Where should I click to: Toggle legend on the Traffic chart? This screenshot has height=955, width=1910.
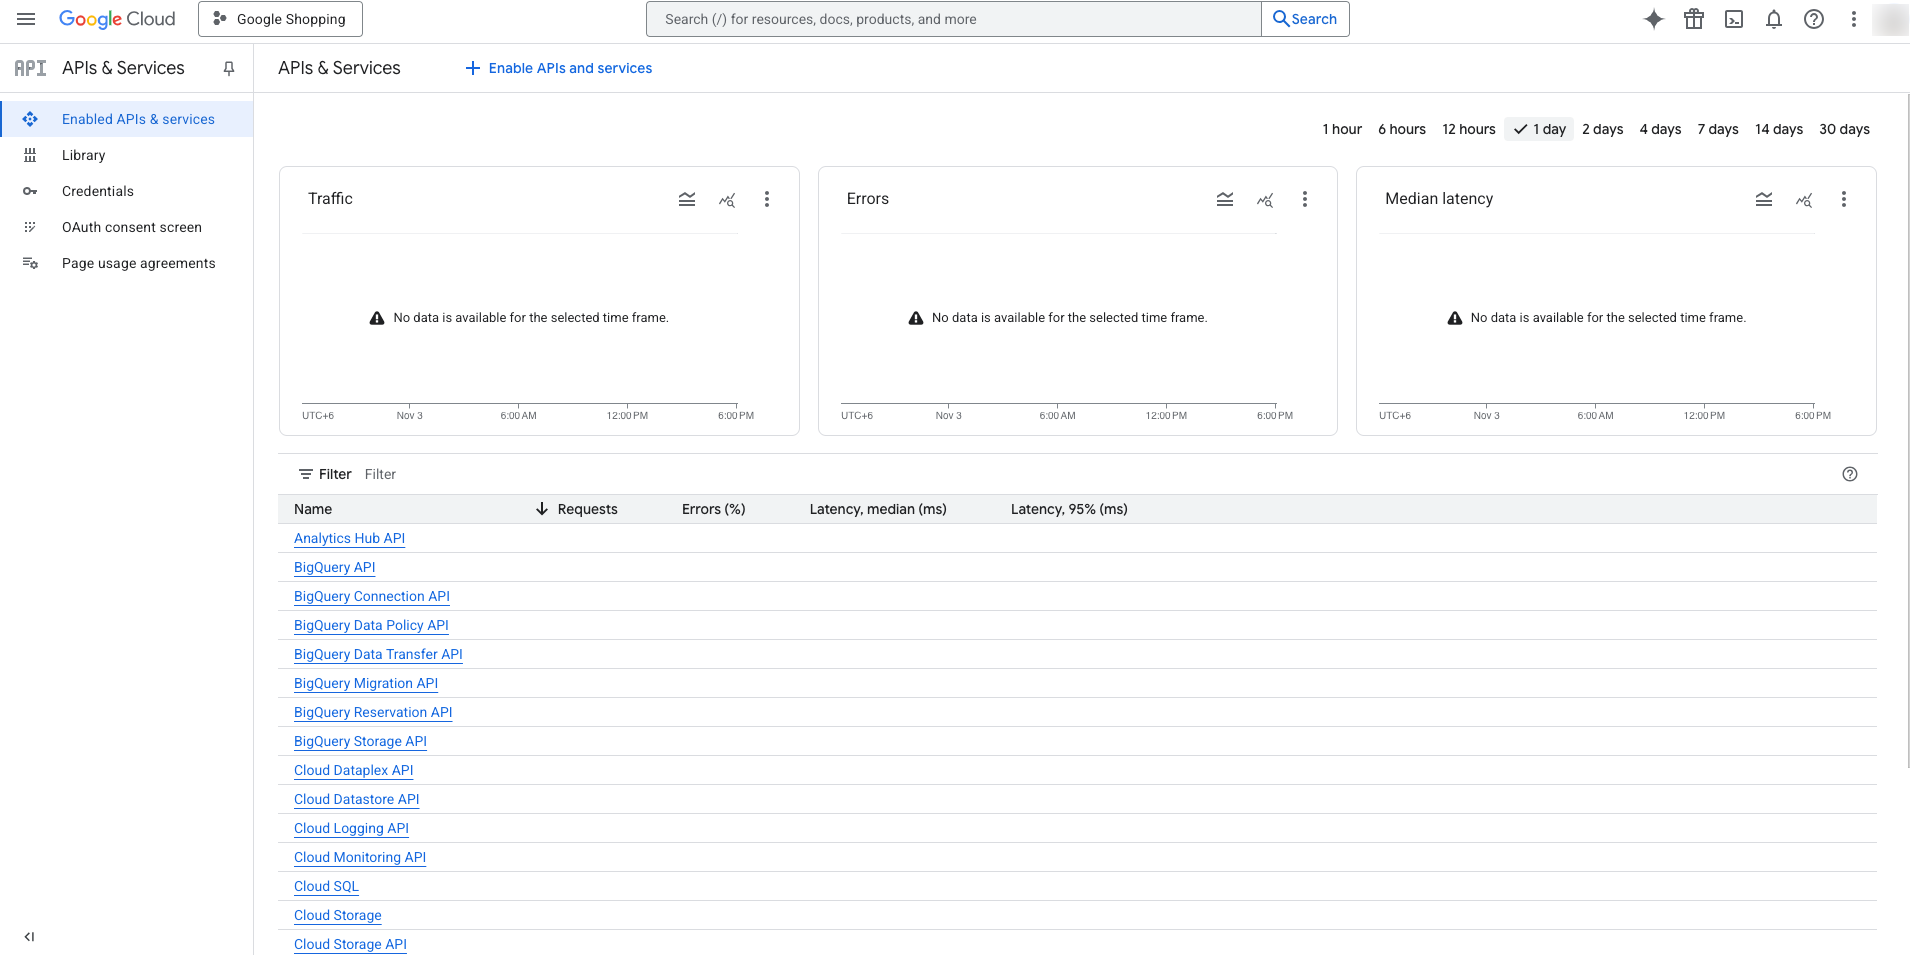pyautogui.click(x=687, y=199)
